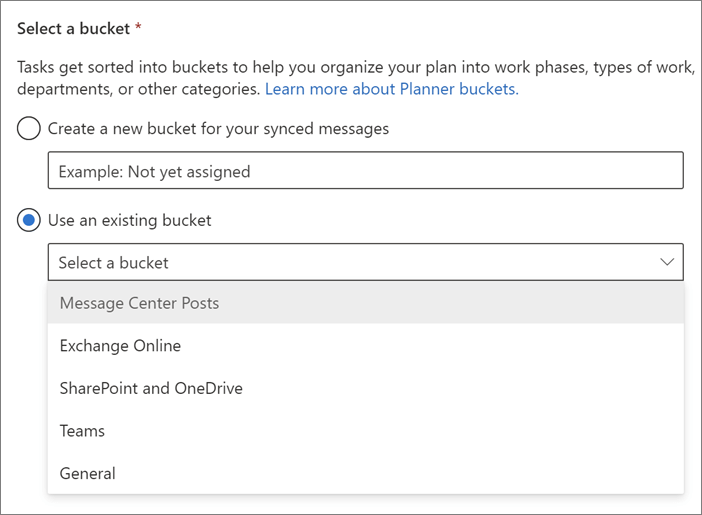Click the 'Create a new bucket for your synced messages' label
This screenshot has width=702, height=515.
pyautogui.click(x=218, y=129)
